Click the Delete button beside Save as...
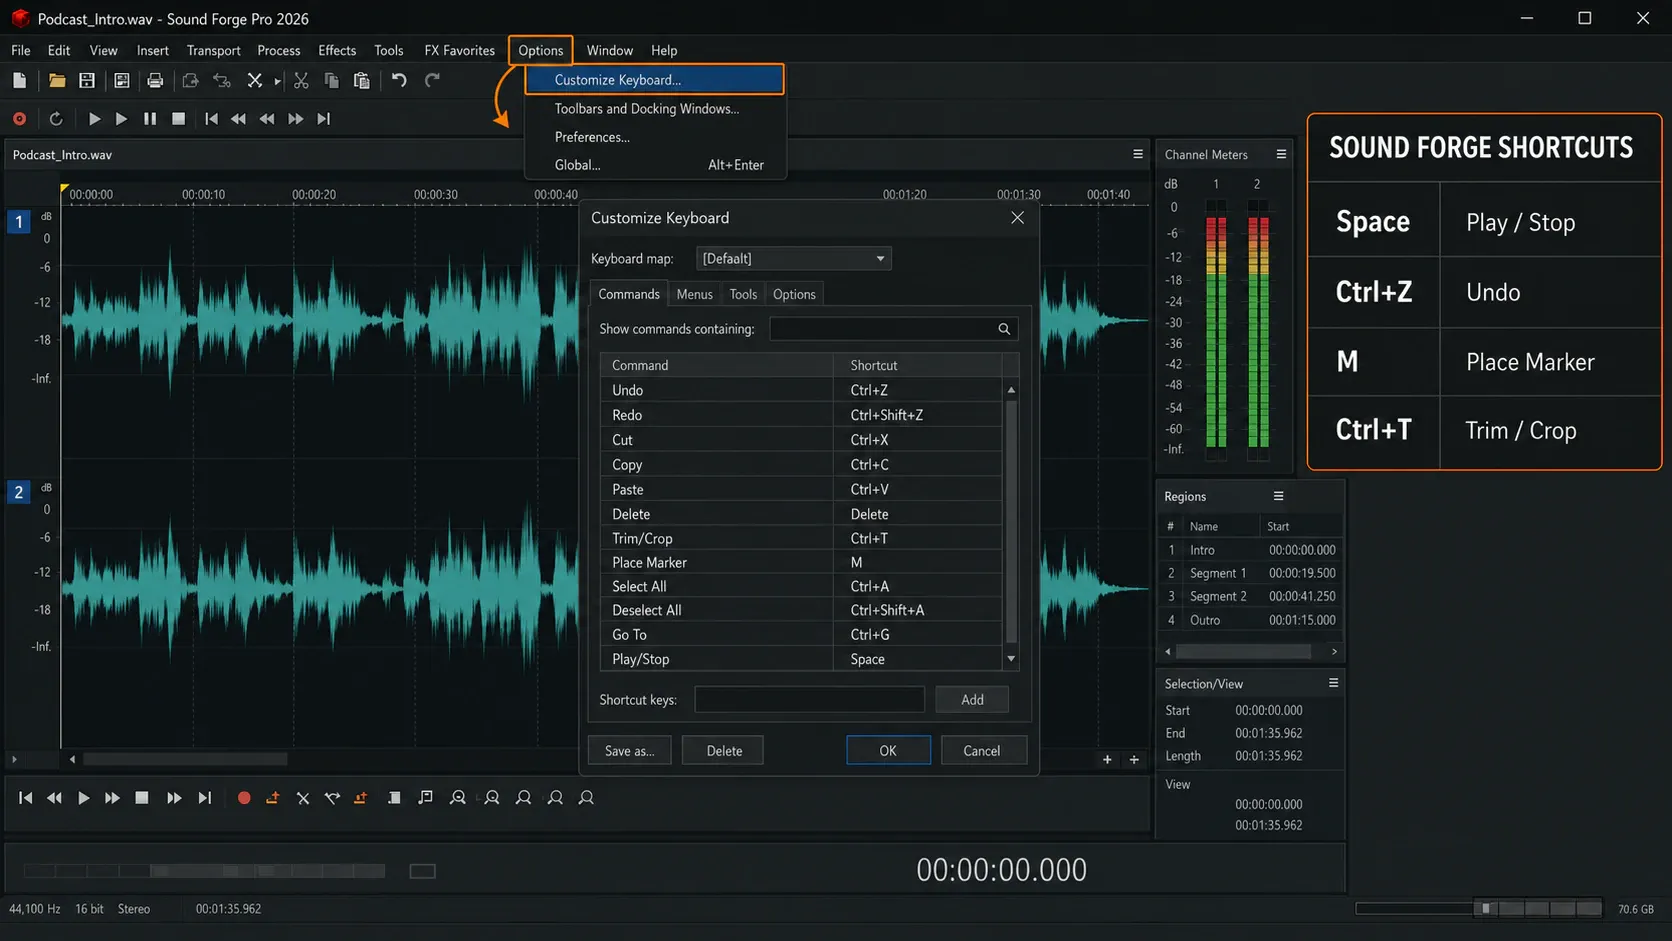Viewport: 1672px width, 941px height. 724,751
